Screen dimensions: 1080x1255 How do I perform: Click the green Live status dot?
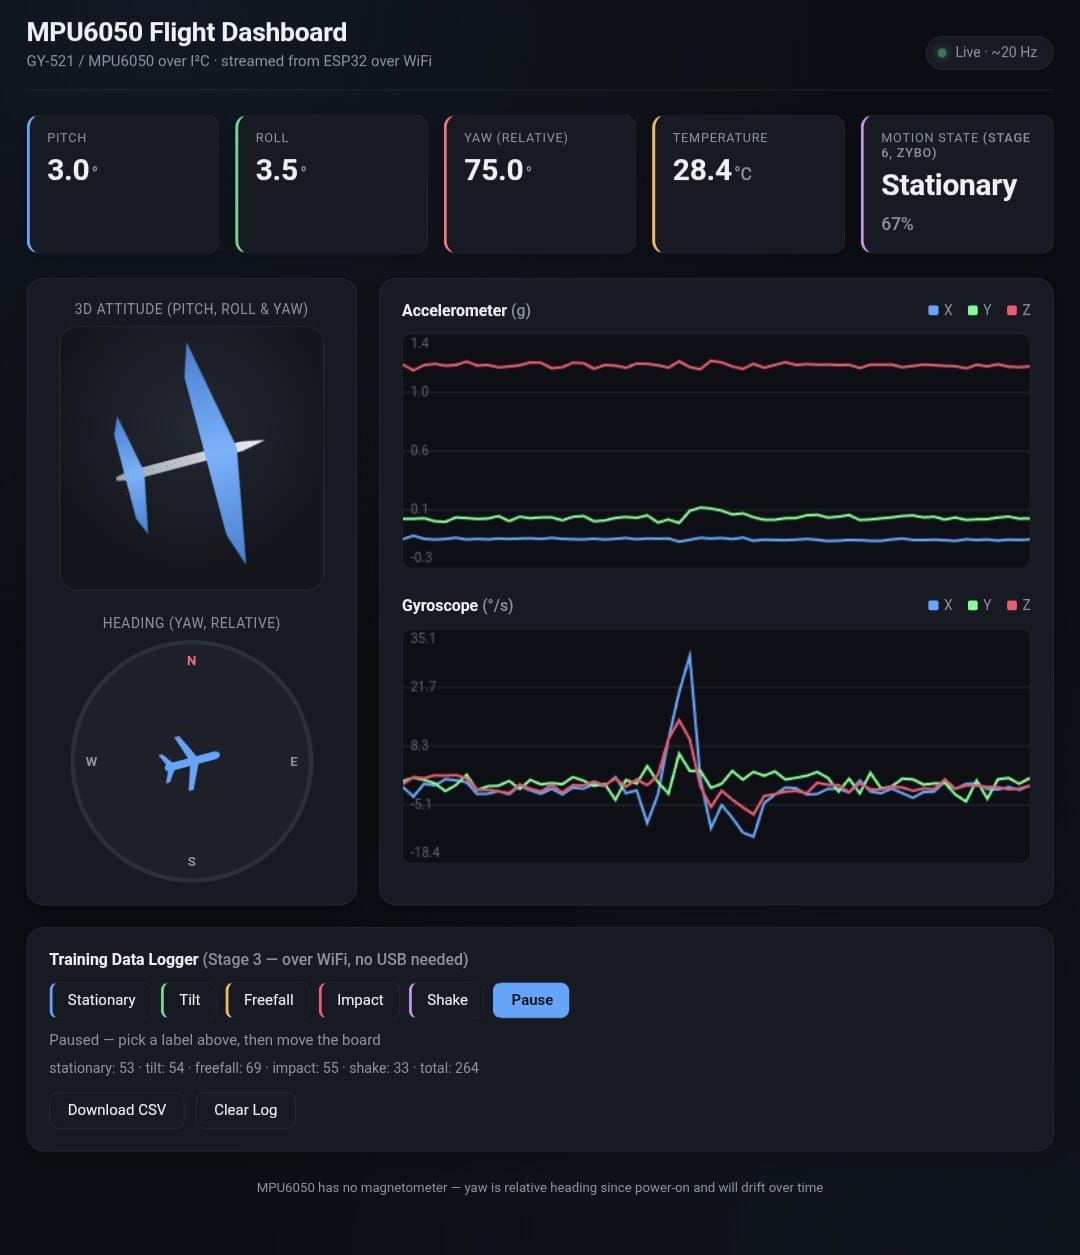pyautogui.click(x=942, y=52)
